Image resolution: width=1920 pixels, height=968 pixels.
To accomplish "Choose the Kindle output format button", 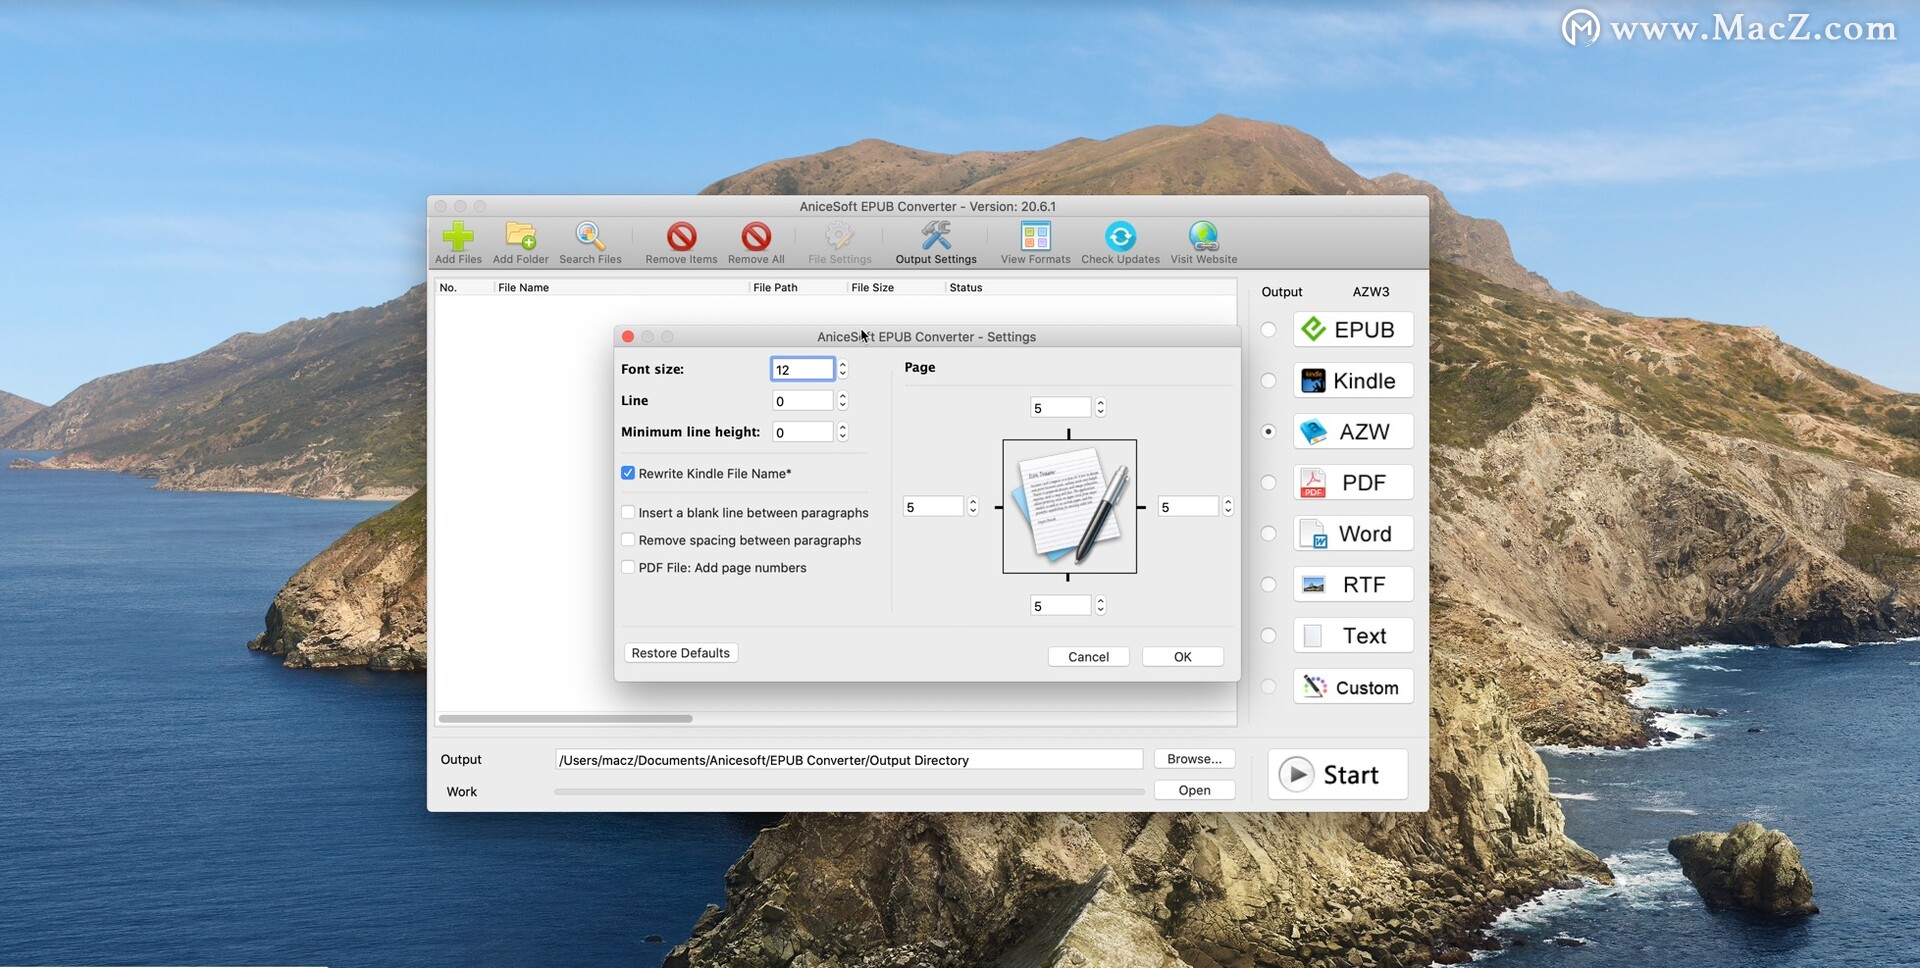I will click(x=1353, y=380).
